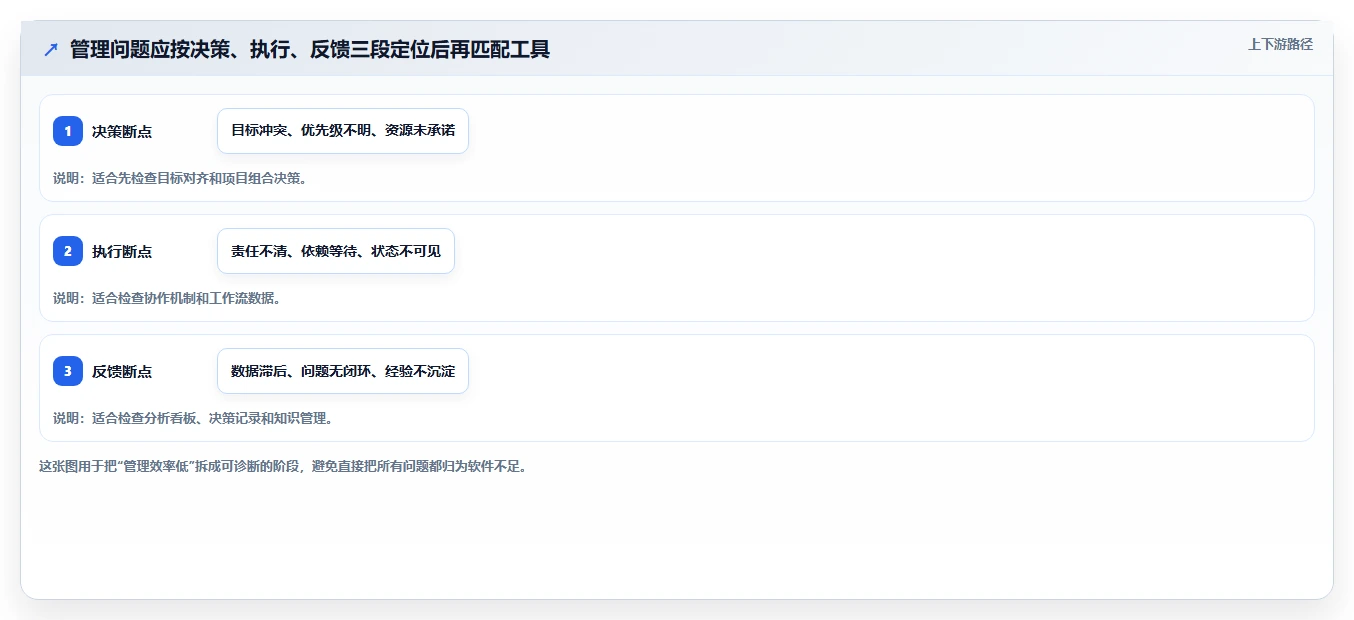Click the 目标冲突、优先级不明、资源未承诺 box
The width and height of the screenshot is (1354, 620).
[343, 131]
